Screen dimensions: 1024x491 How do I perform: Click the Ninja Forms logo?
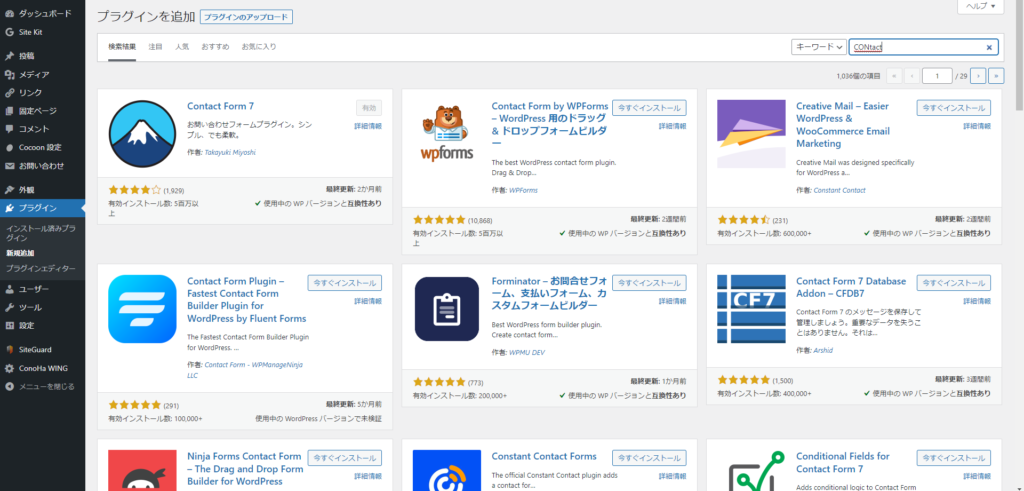click(142, 470)
